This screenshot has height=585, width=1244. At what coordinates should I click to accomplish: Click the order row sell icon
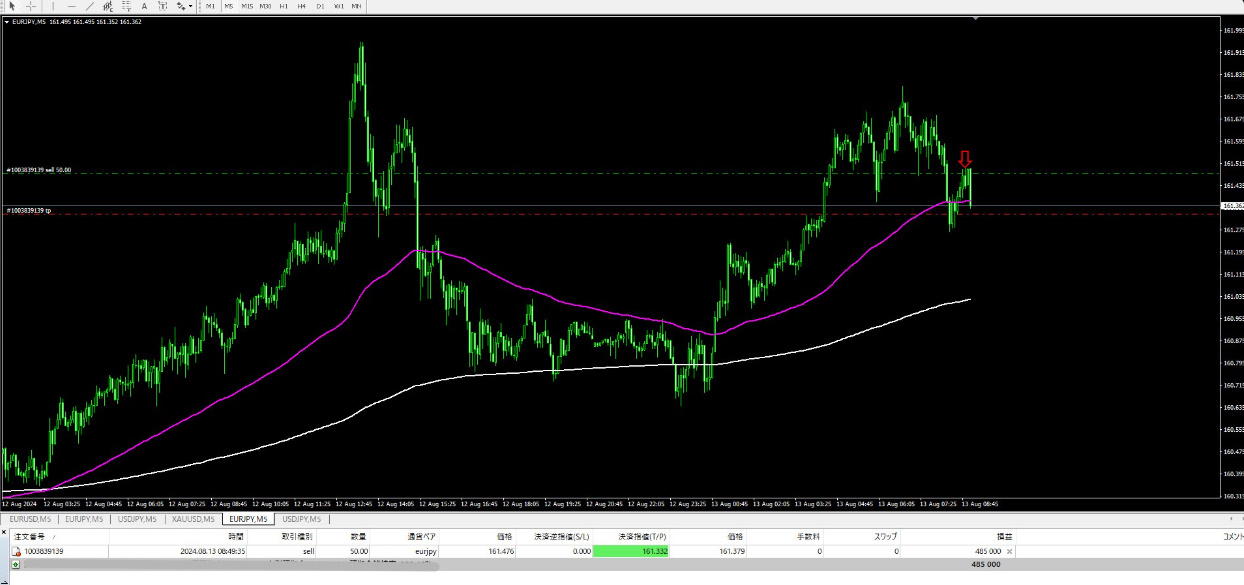pos(16,551)
